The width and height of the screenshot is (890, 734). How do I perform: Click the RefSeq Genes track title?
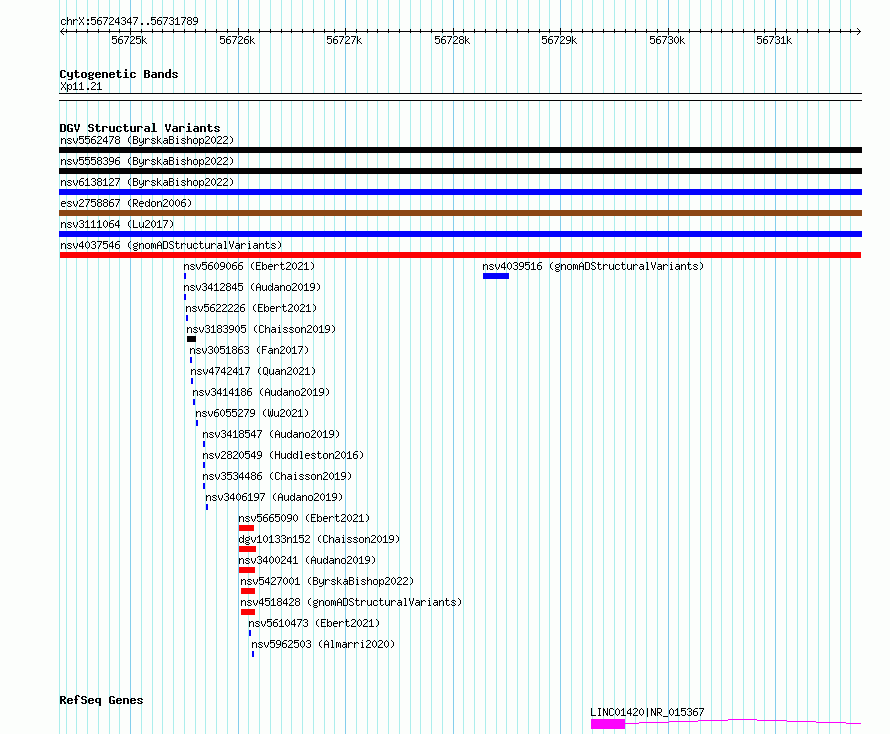point(101,700)
